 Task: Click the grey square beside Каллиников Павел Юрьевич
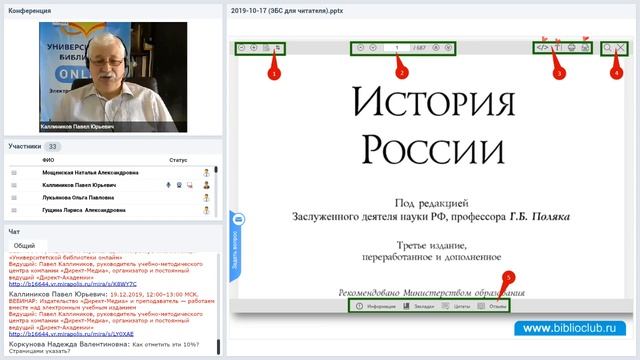coord(14,185)
